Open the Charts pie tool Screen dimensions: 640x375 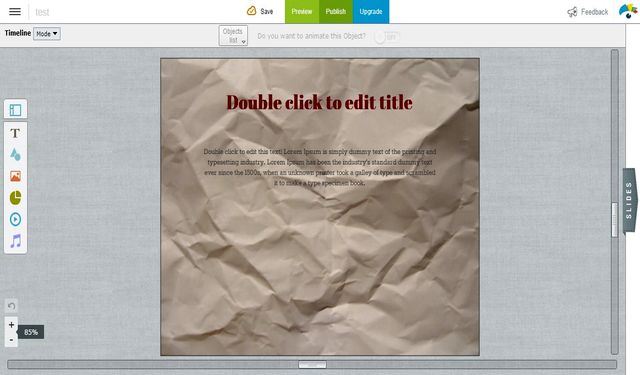16,197
